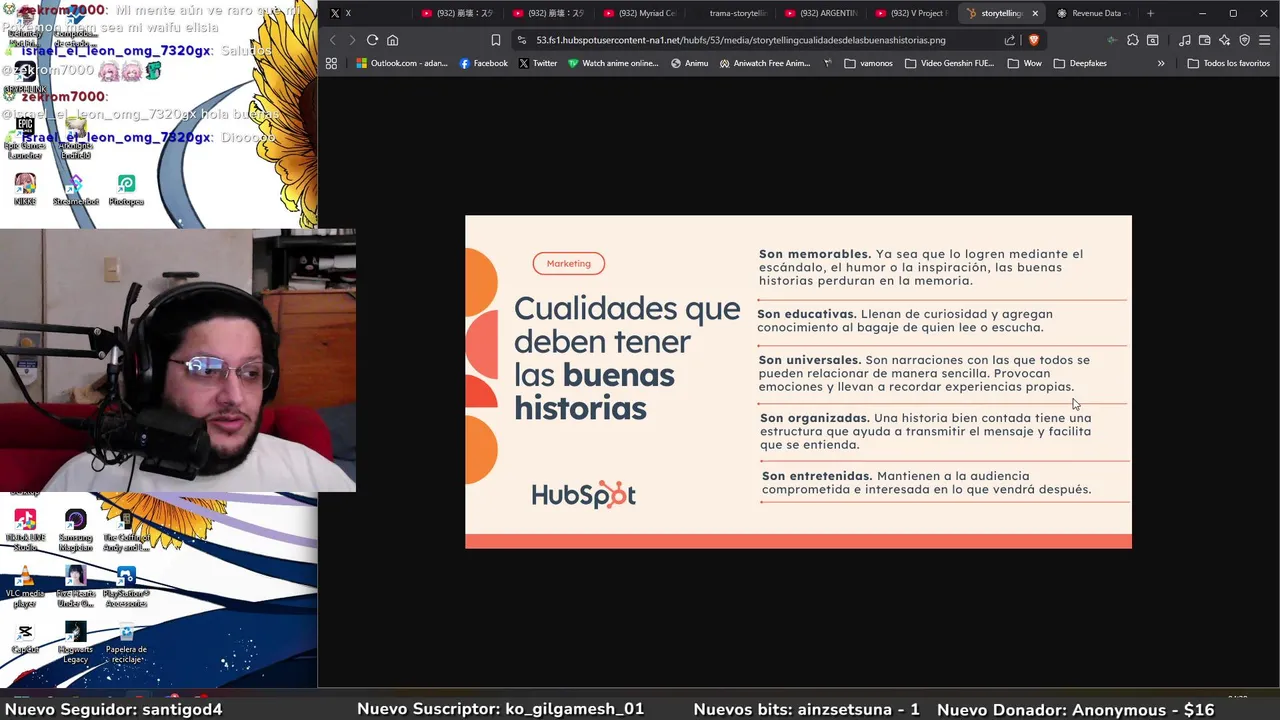Click the Marketing tag on the slide
Image resolution: width=1280 pixels, height=720 pixels.
(568, 263)
